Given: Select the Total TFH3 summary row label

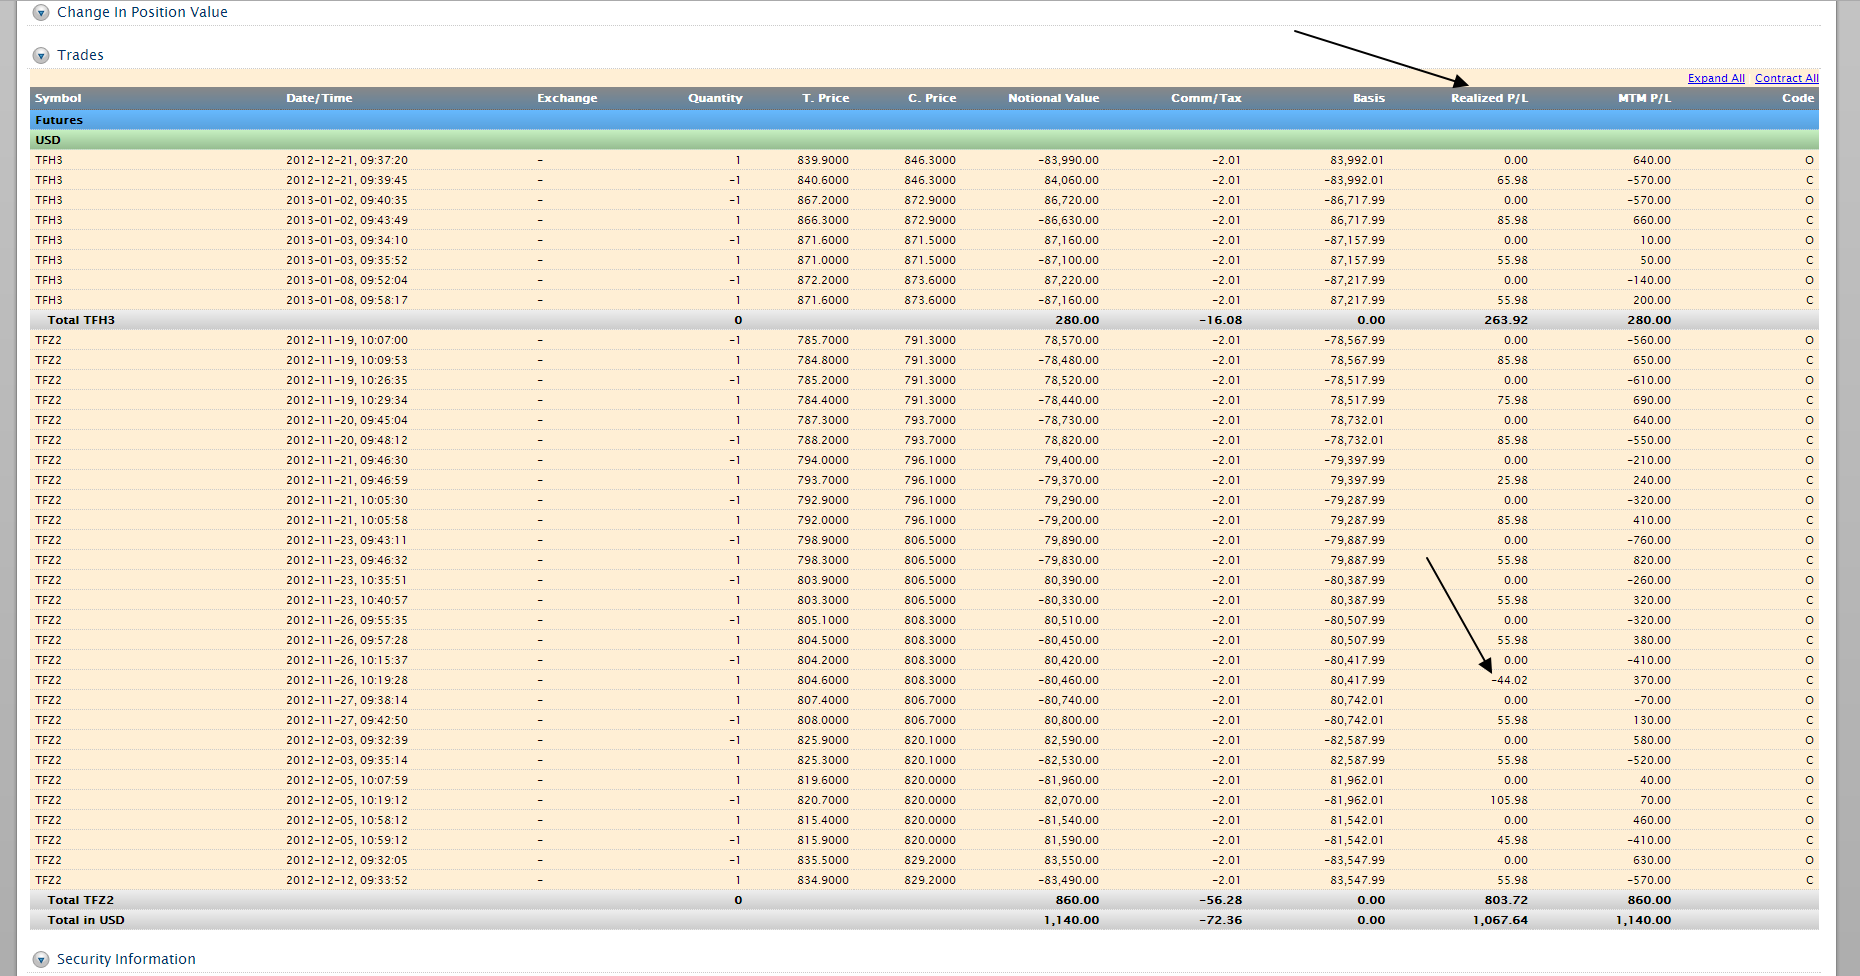Looking at the screenshot, I should pyautogui.click(x=81, y=320).
